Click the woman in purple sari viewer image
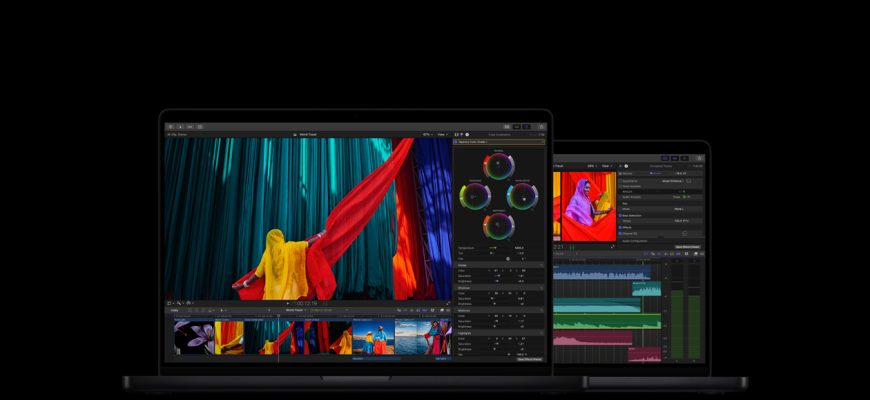870x400 pixels. 589,206
